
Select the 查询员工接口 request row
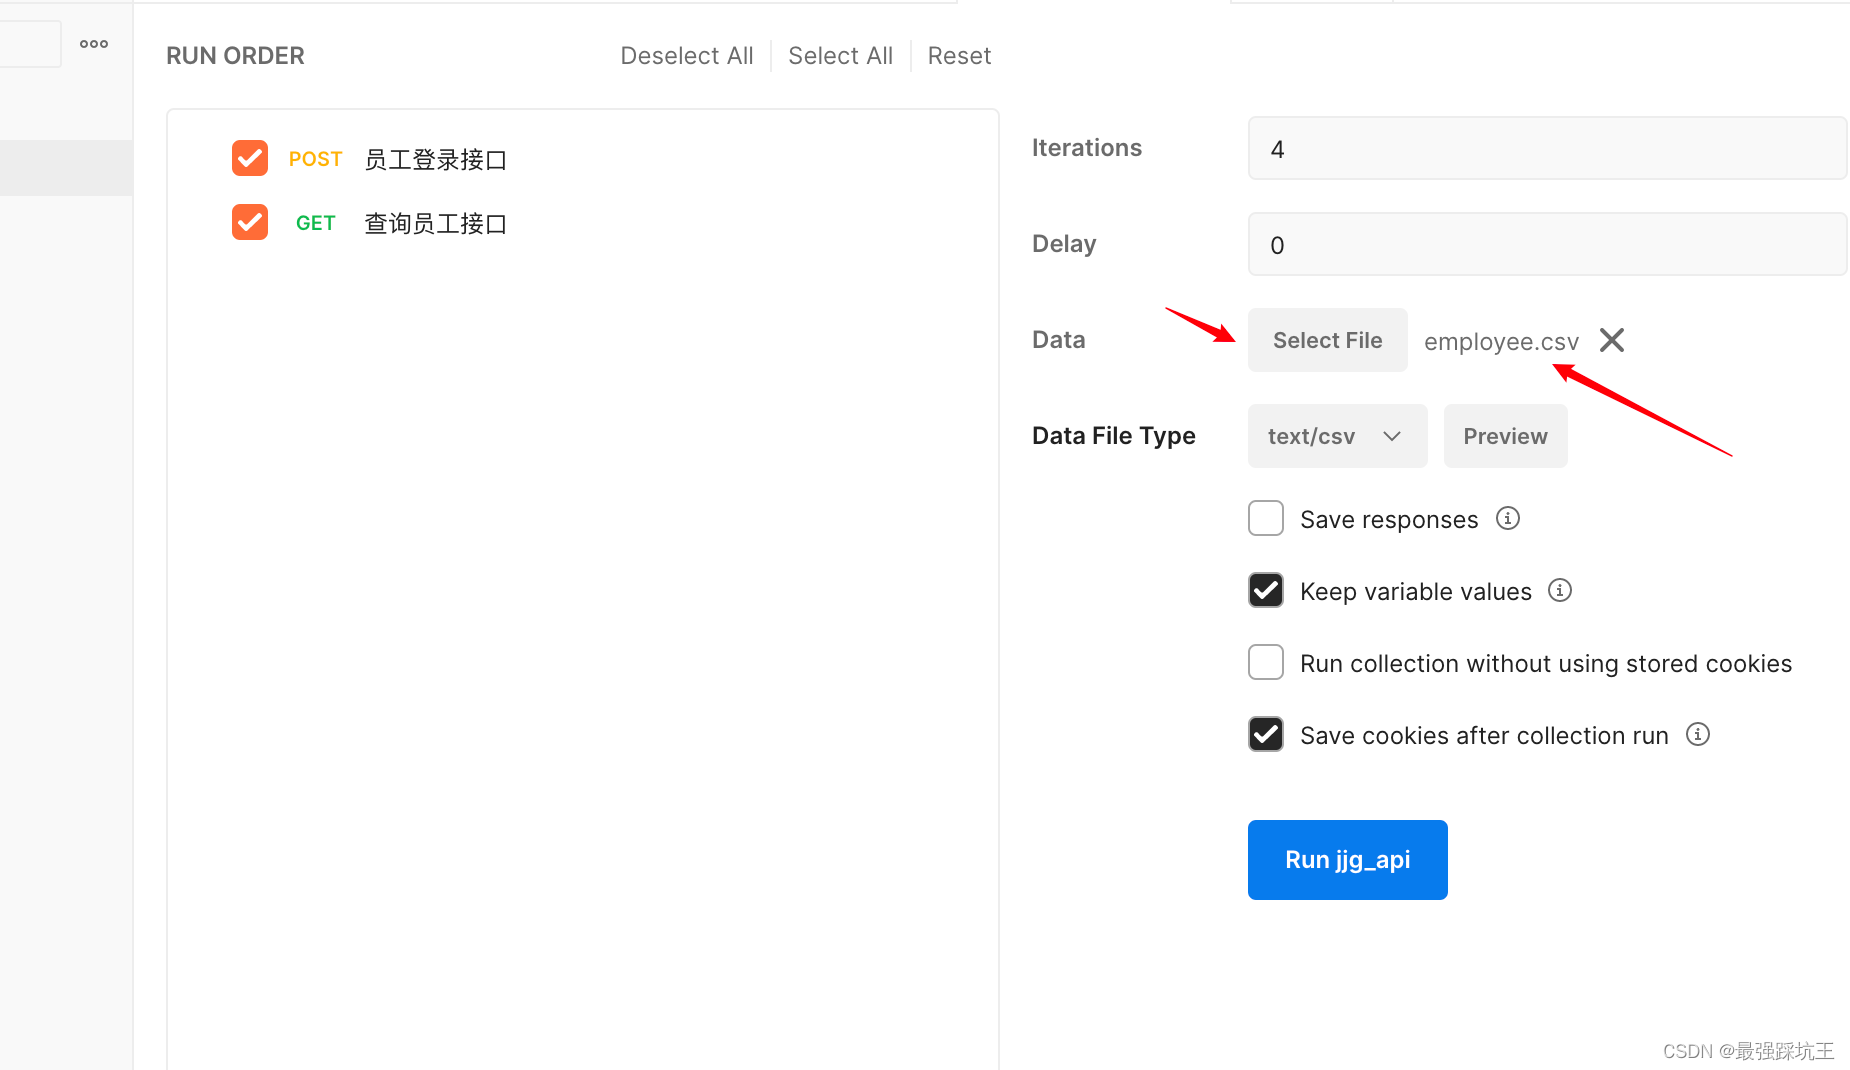435,223
